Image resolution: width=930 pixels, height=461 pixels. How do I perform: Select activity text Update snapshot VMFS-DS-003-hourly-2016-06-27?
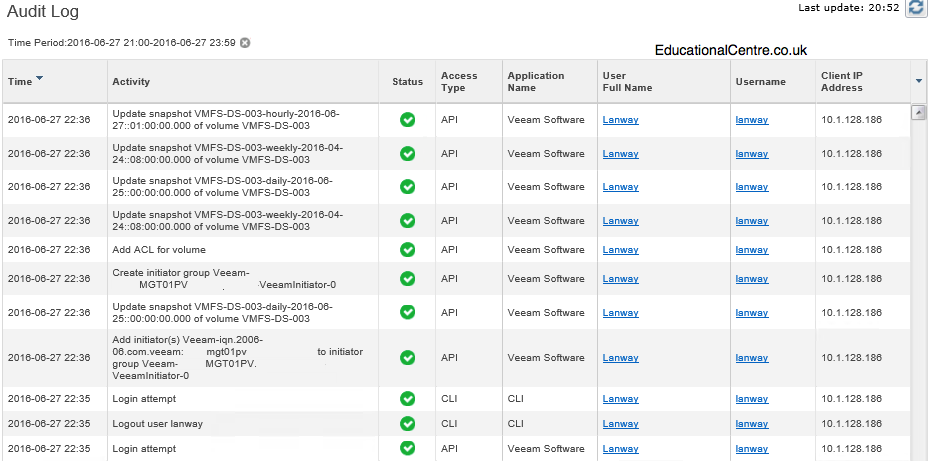tap(226, 119)
